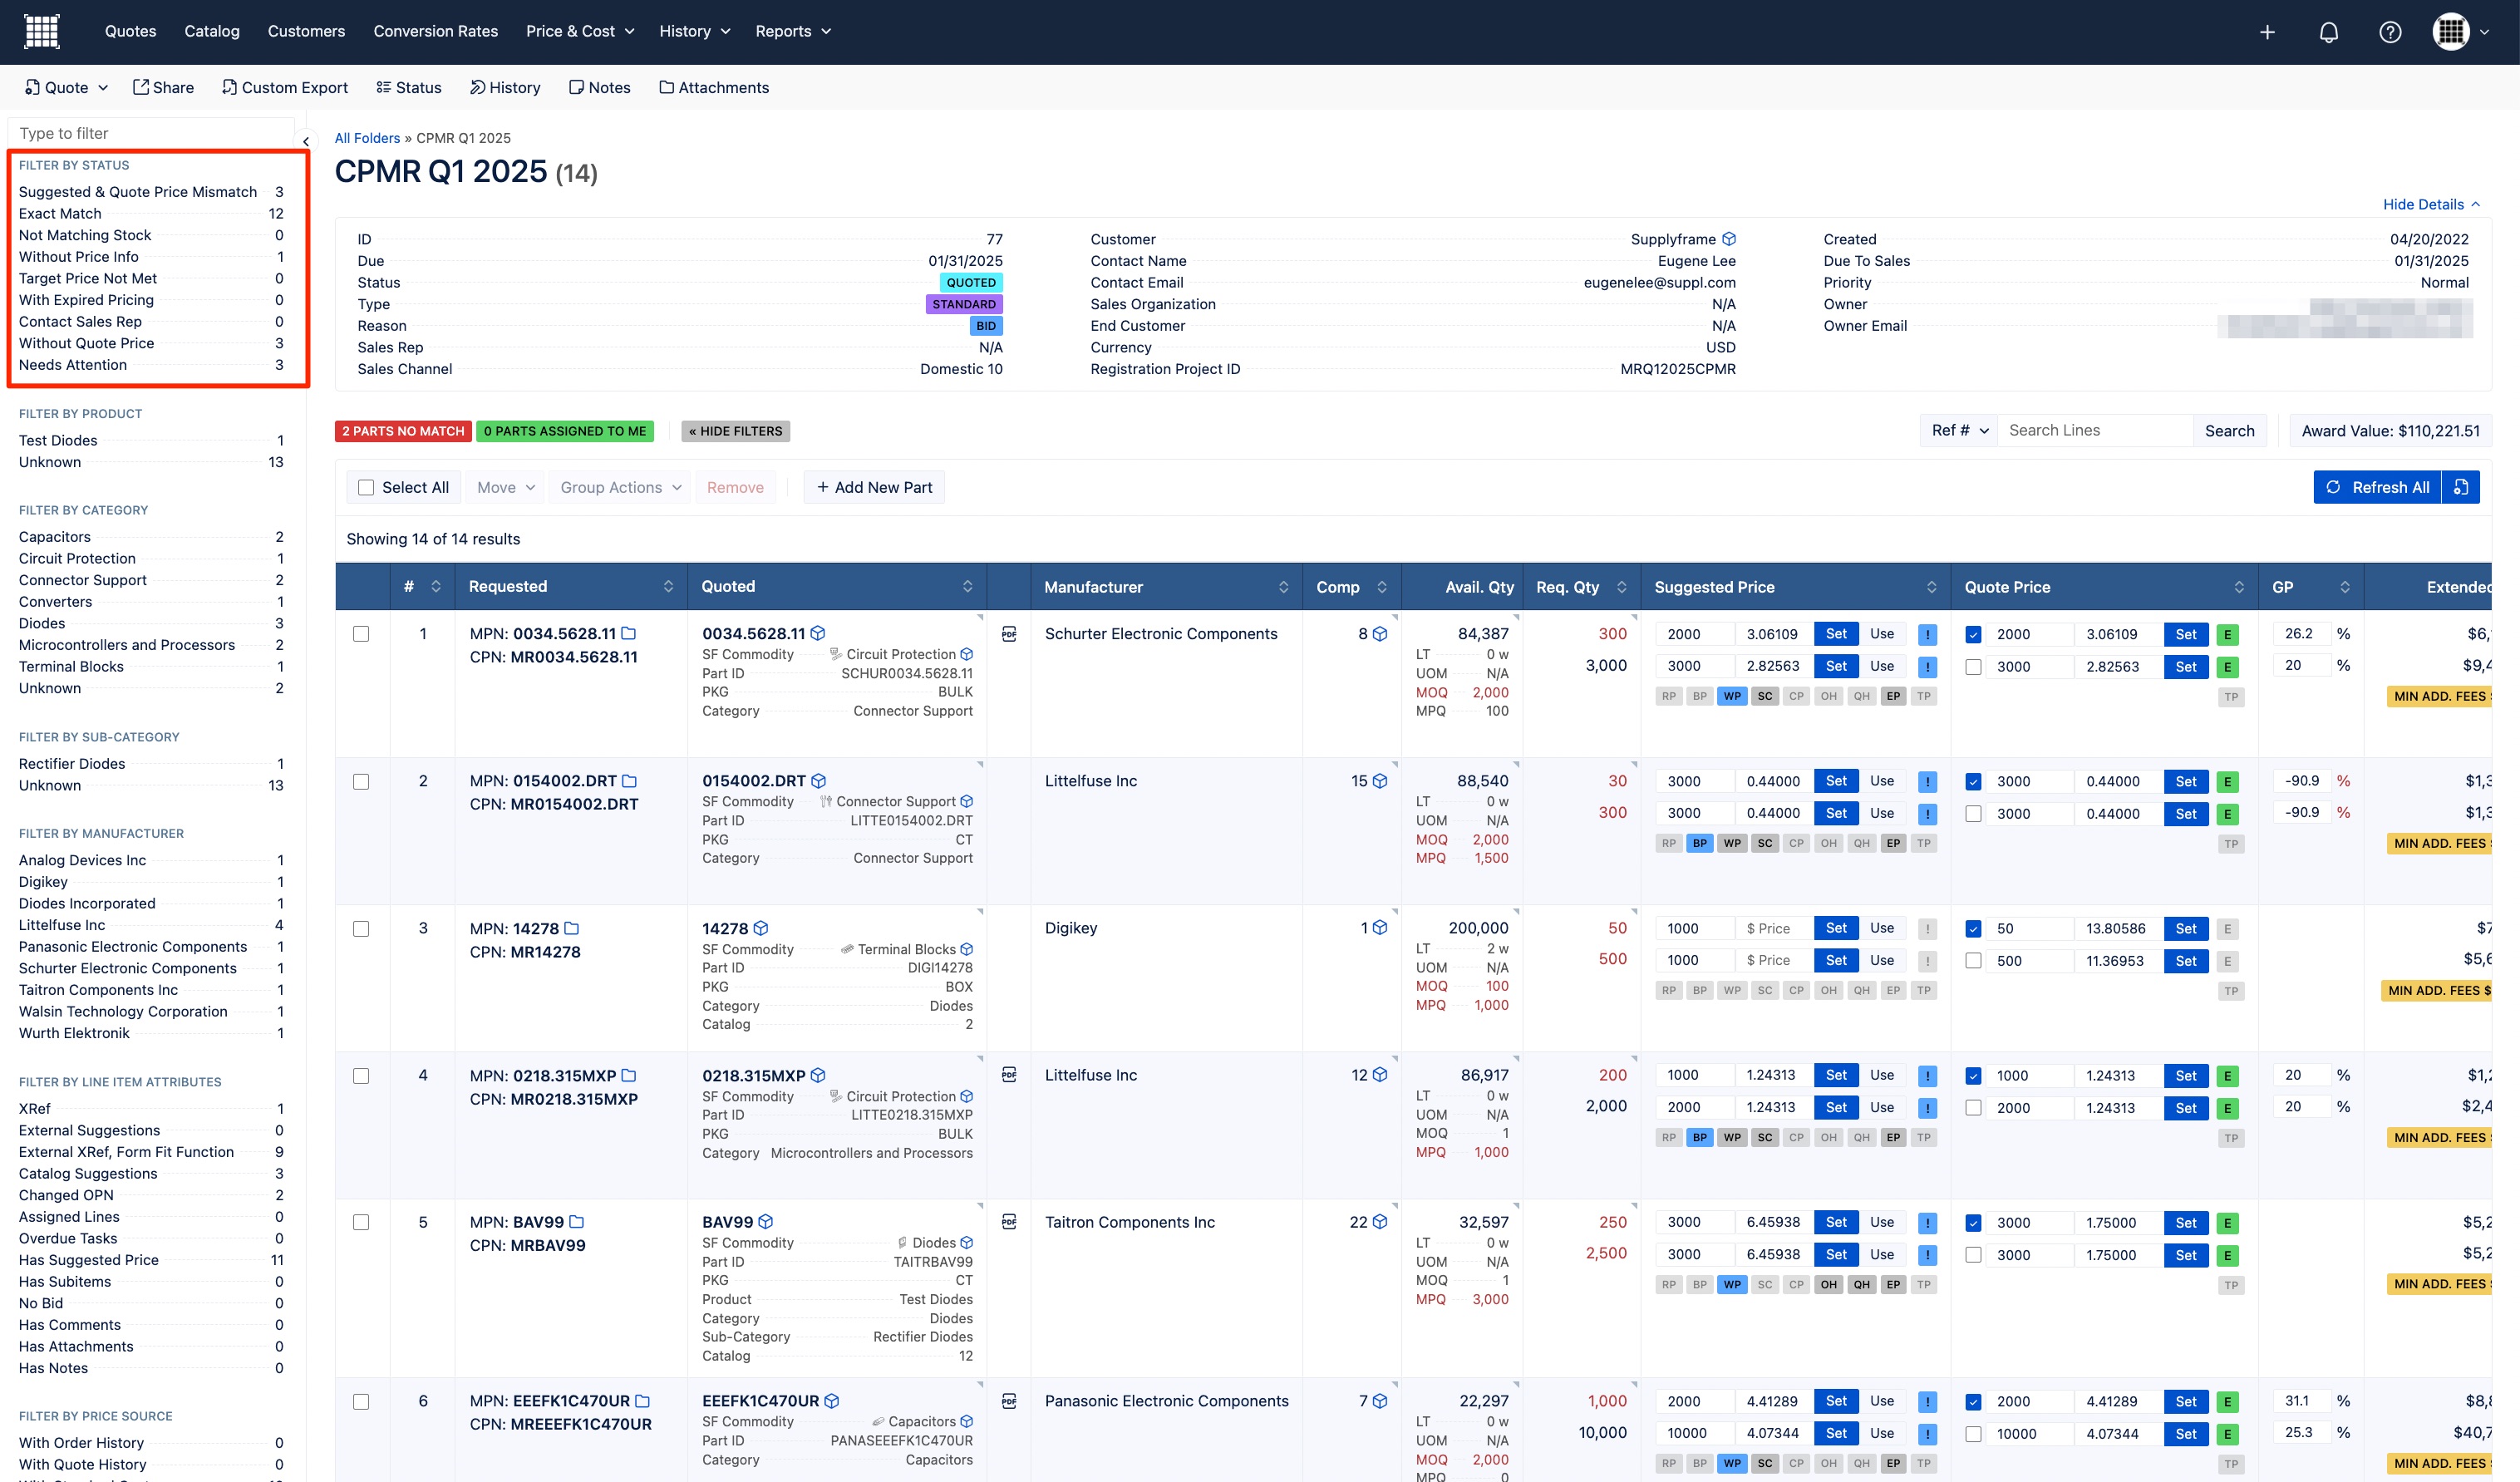The height and width of the screenshot is (1482, 2520).
Task: Open the Notes toolbar item
Action: coord(599,87)
